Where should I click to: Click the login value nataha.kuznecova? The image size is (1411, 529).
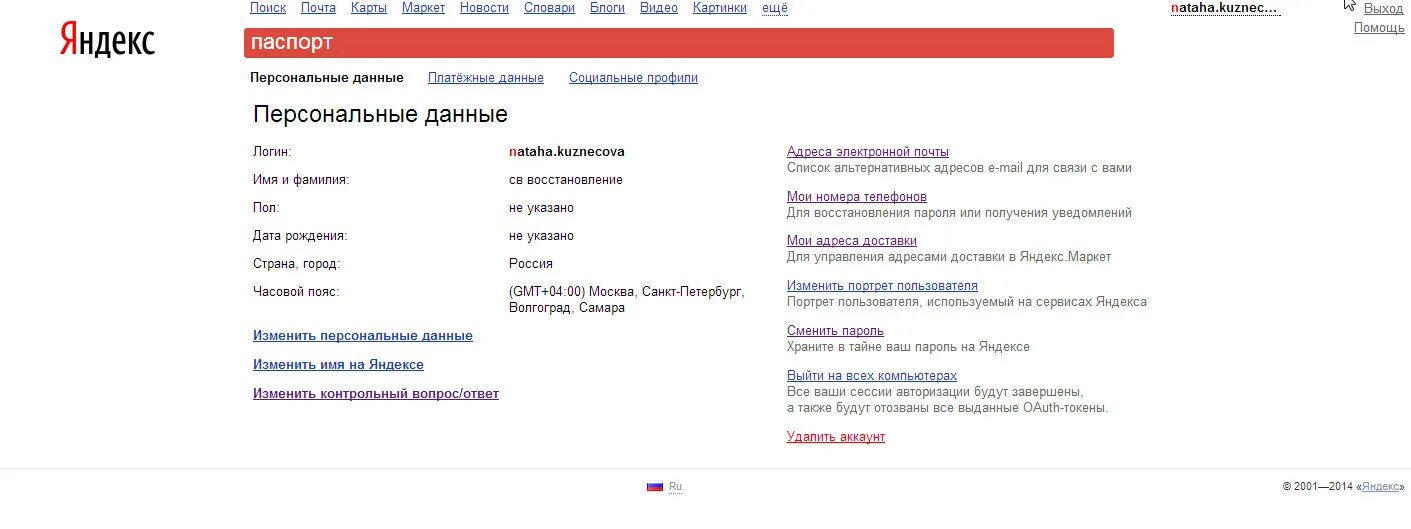[x=567, y=152]
